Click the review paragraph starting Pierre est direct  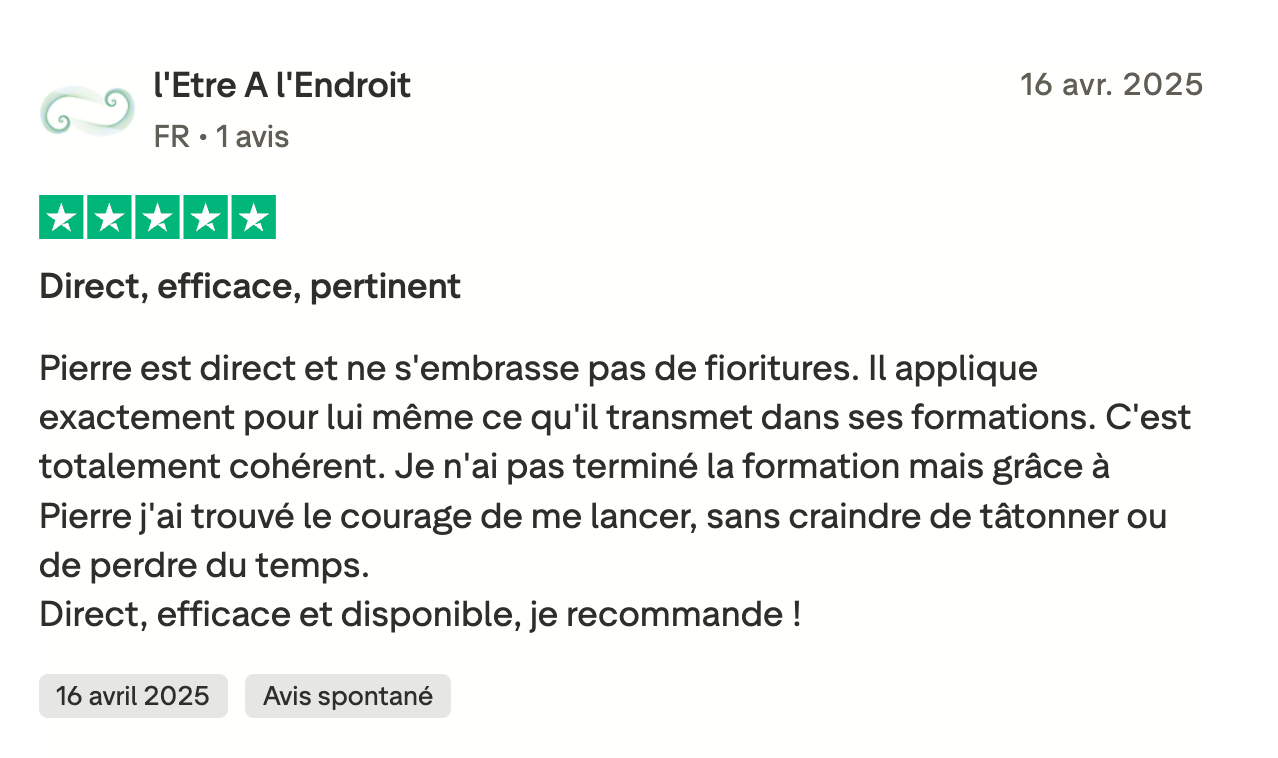pos(615,491)
